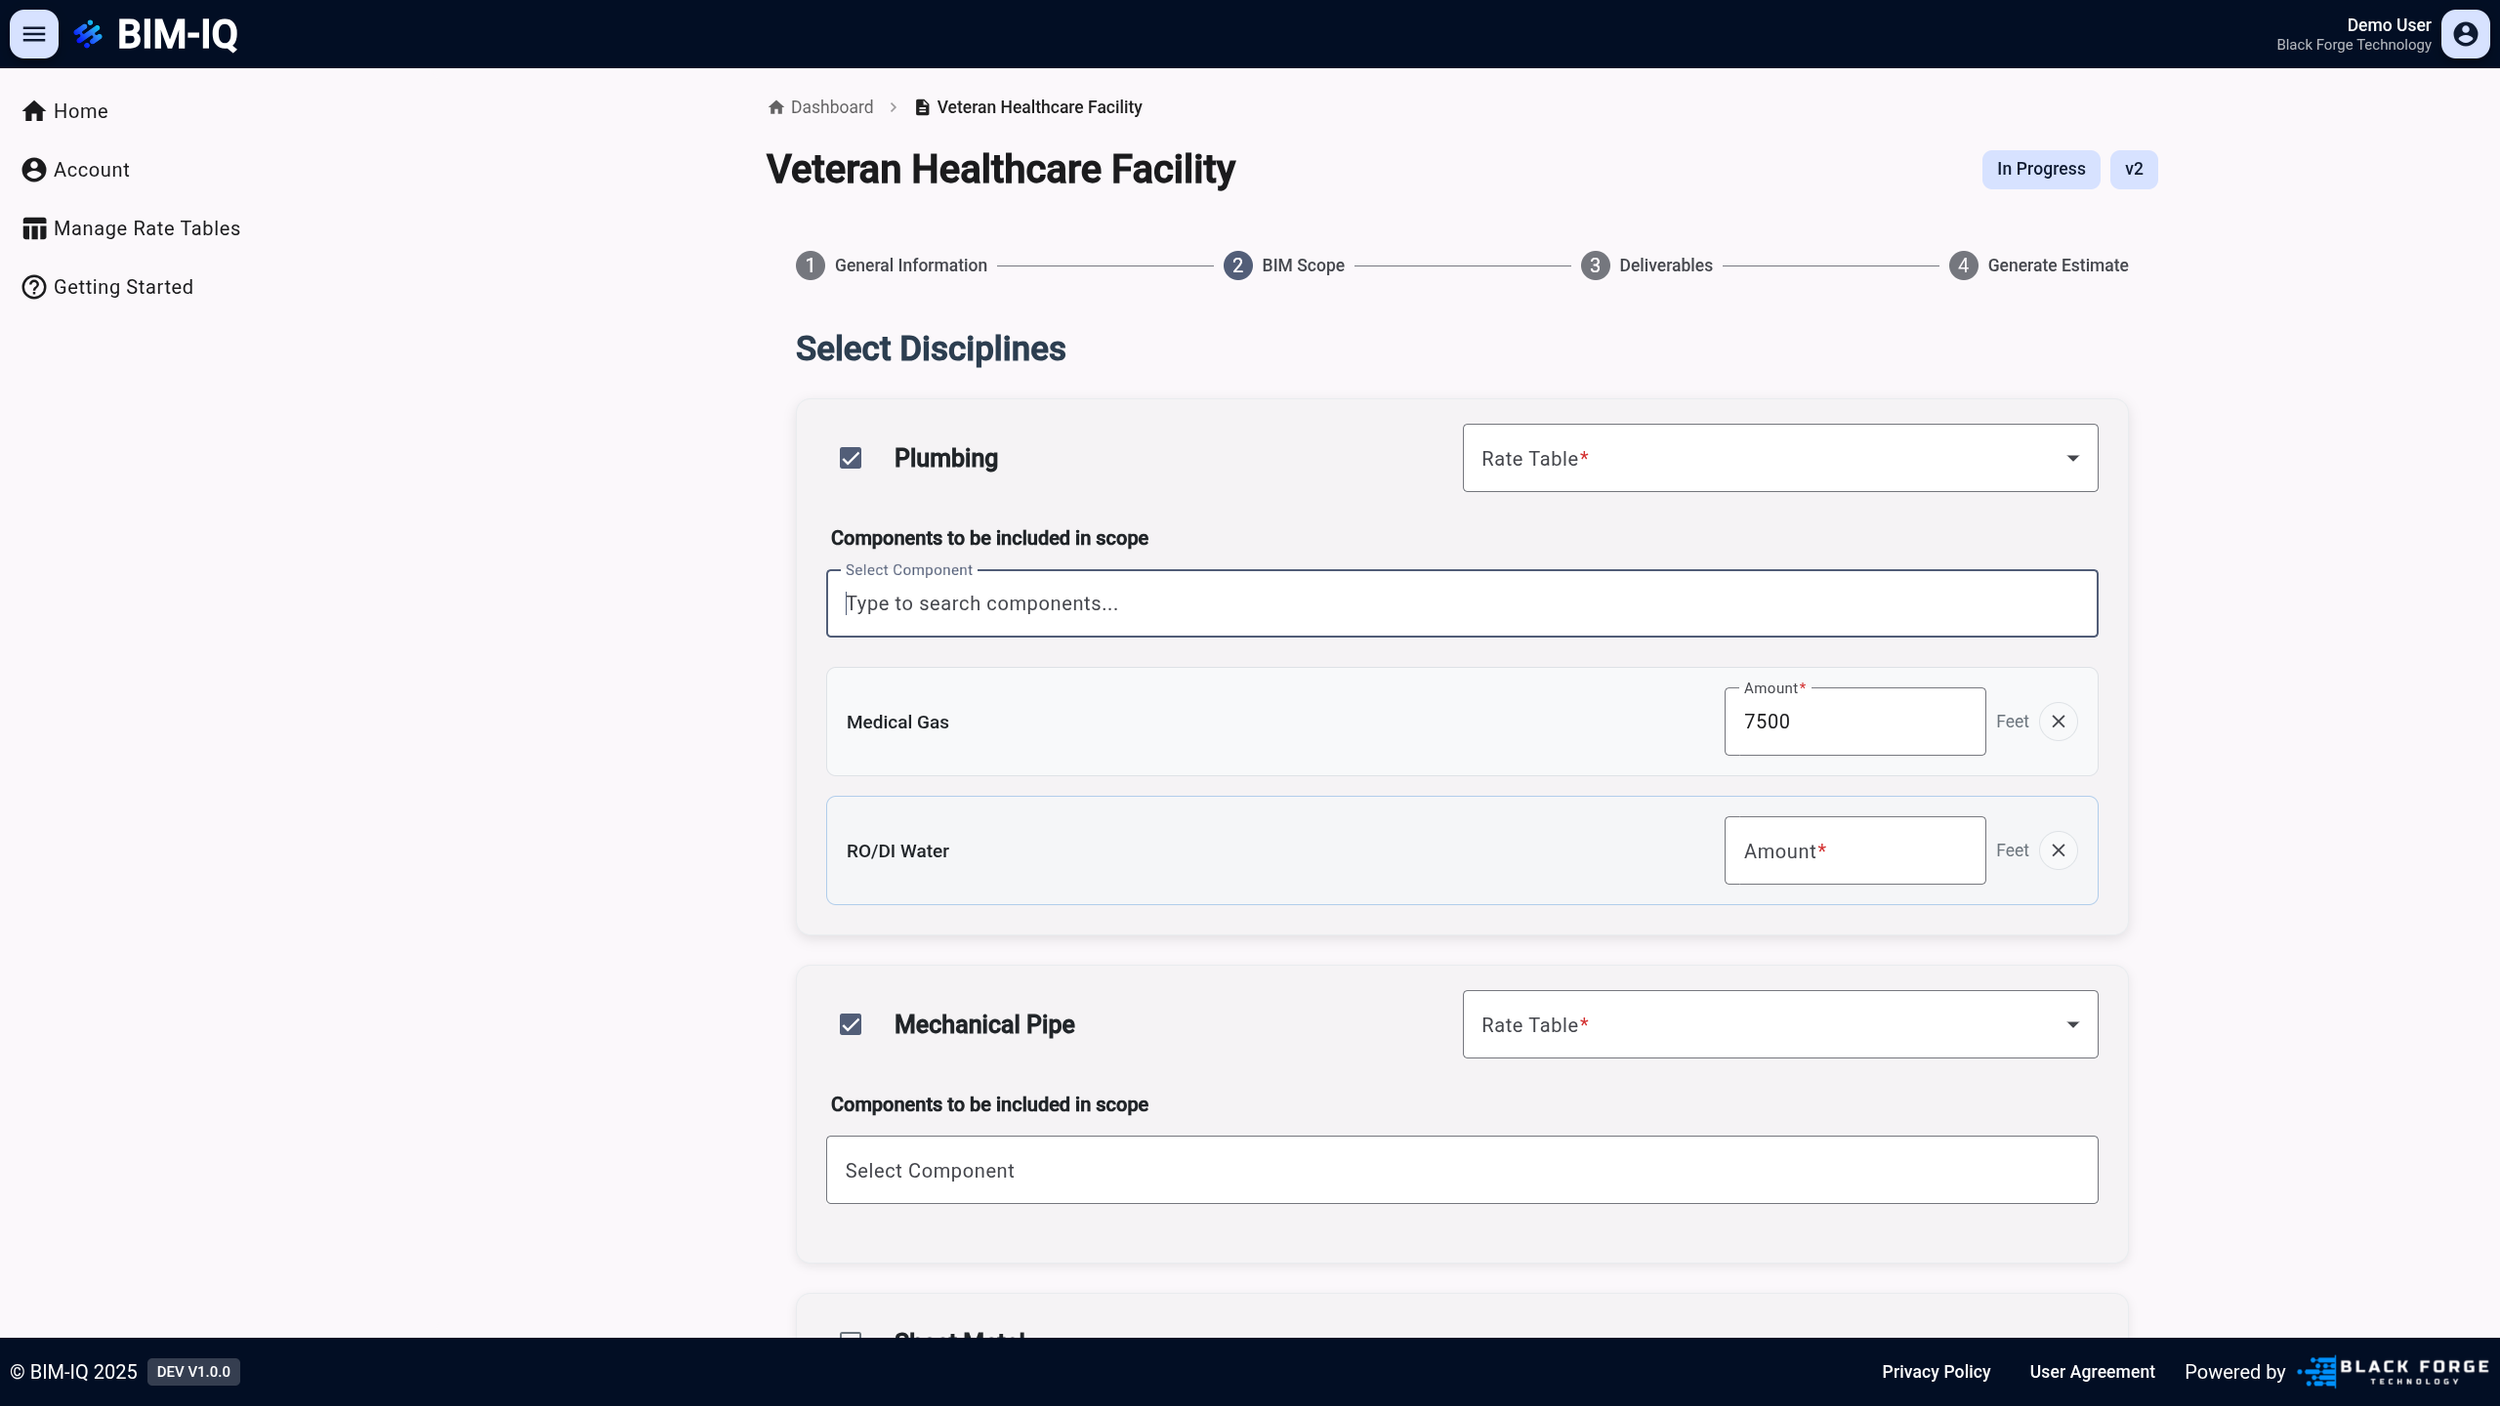Remove the RO/DI Water component
Viewport: 2500px width, 1406px height.
click(2057, 850)
